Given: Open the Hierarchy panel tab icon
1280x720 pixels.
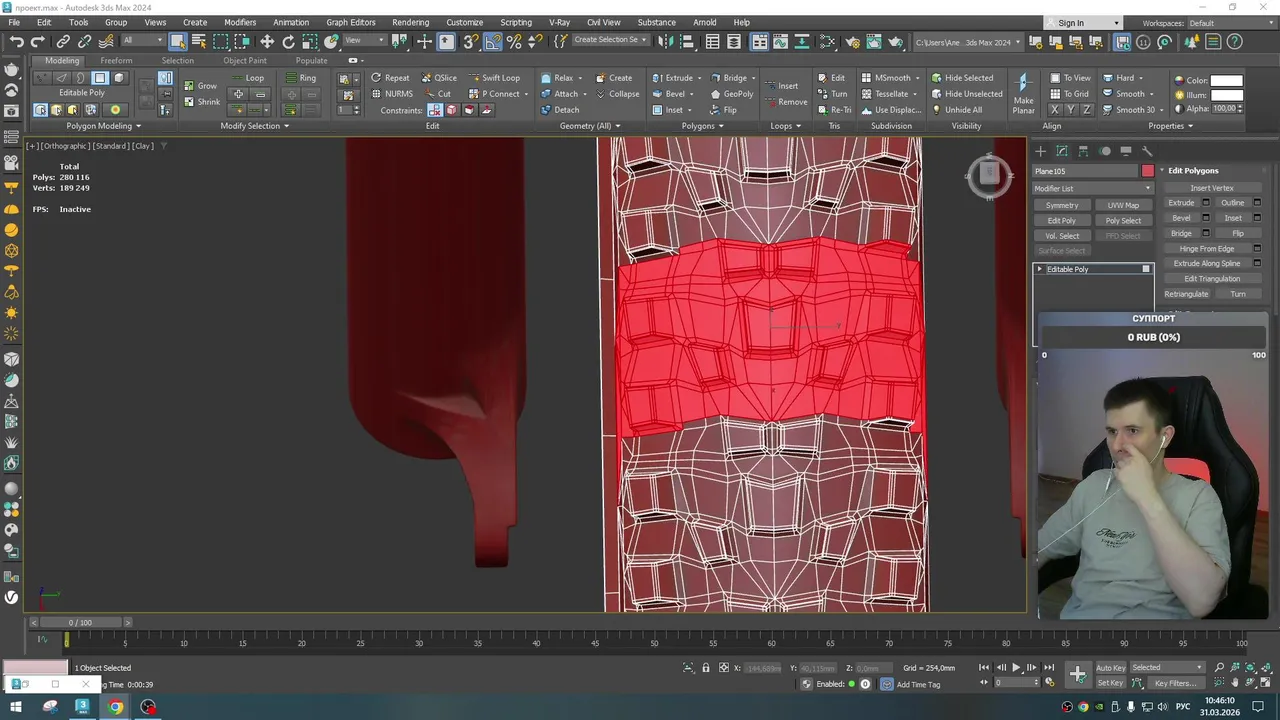Looking at the screenshot, I should [x=1083, y=151].
